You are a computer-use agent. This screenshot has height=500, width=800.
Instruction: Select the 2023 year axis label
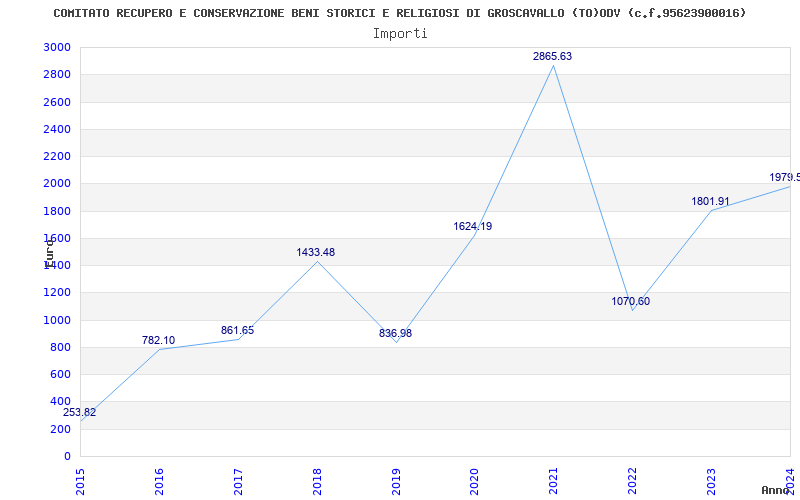pos(711,482)
